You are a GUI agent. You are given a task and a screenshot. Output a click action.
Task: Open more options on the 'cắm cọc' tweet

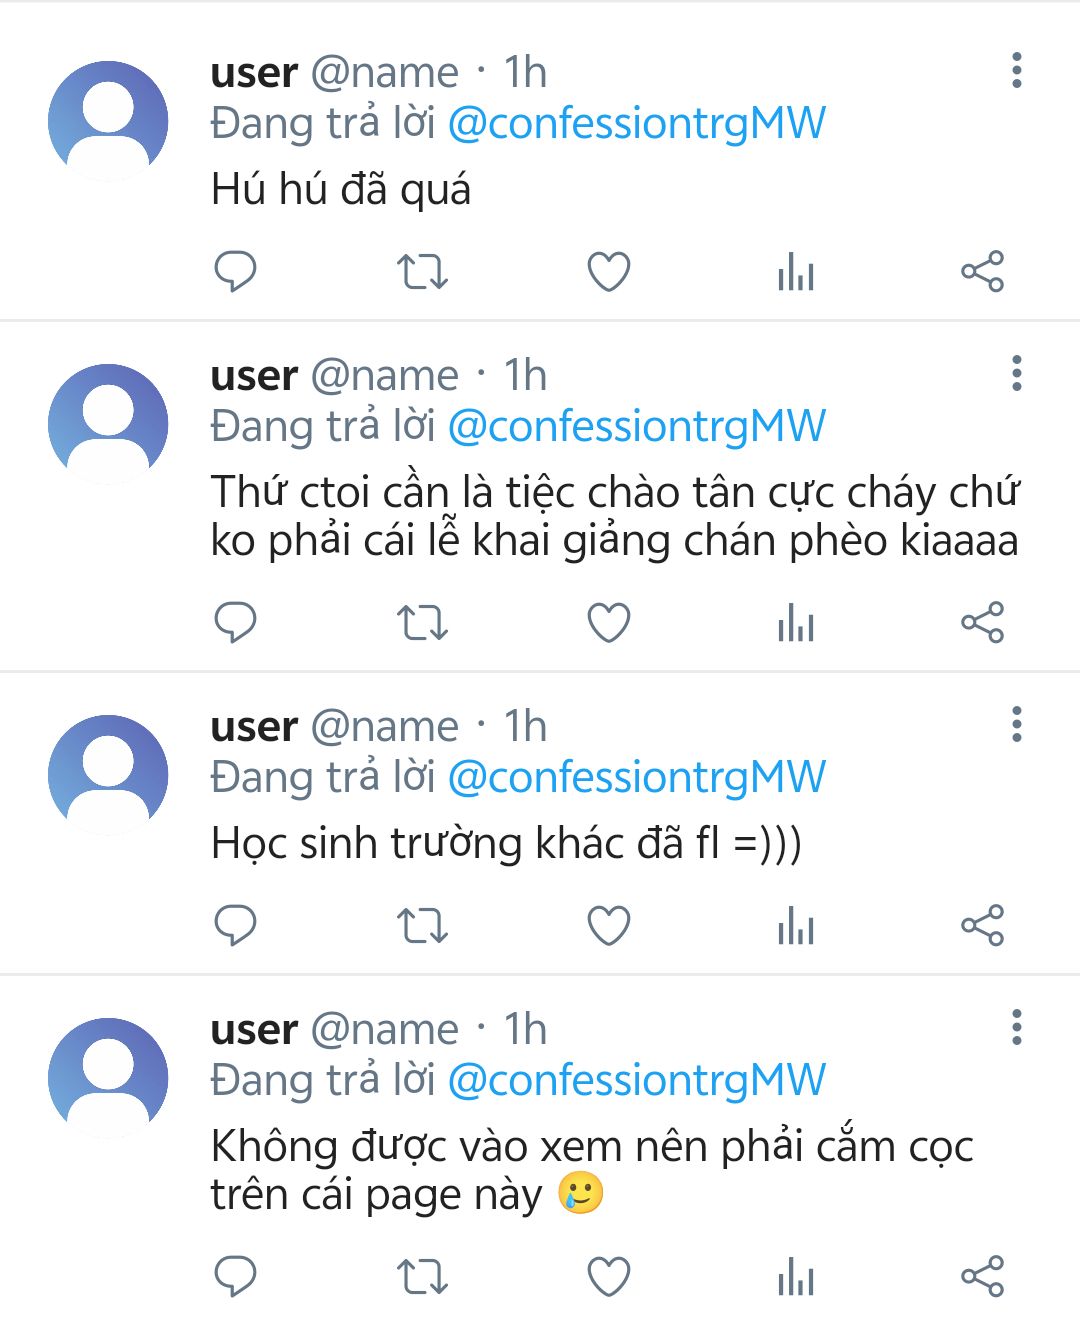1017,1027
